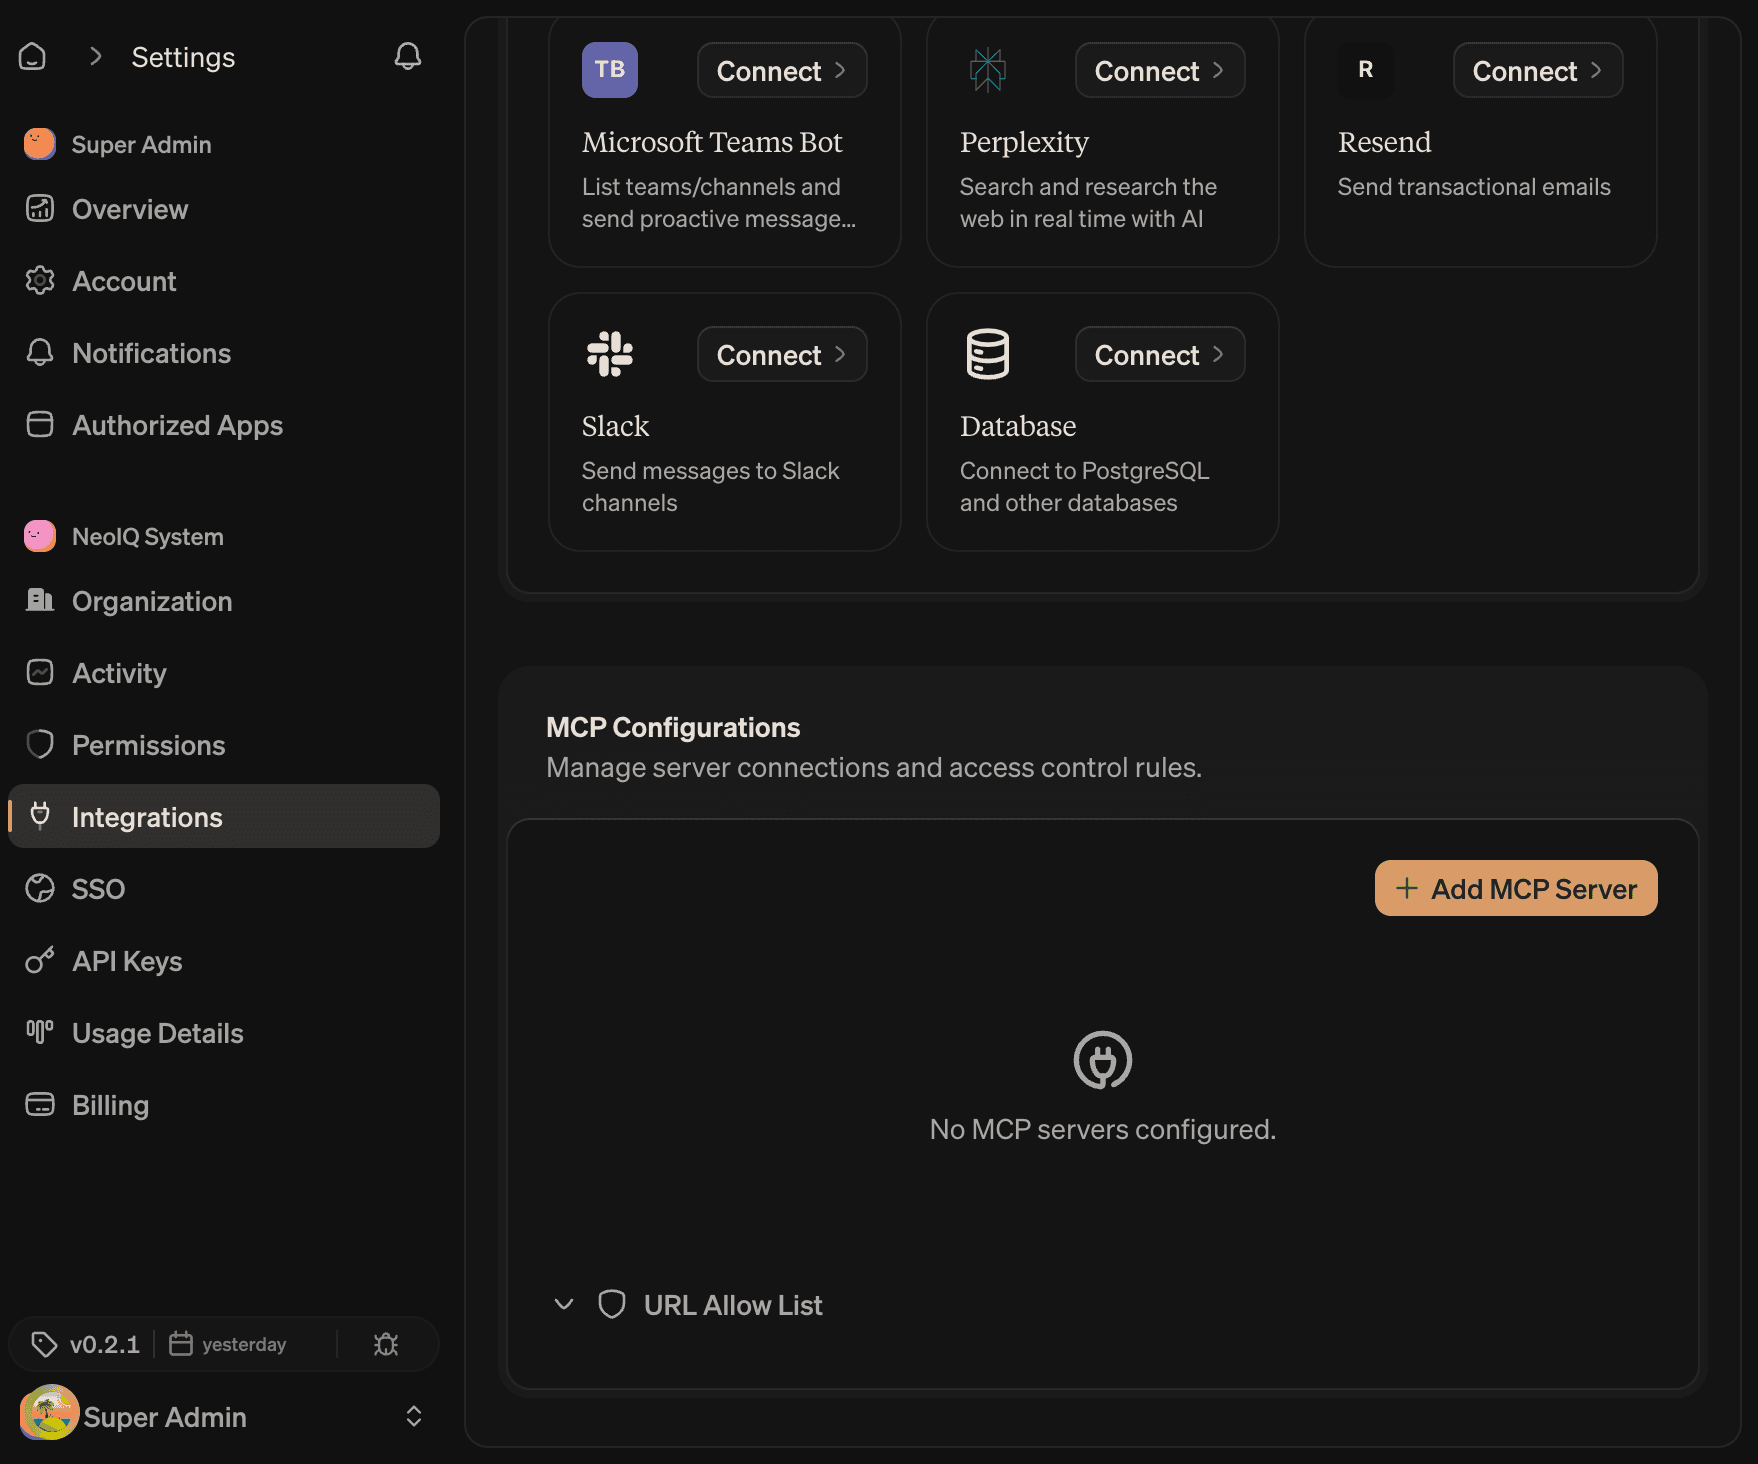Viewport: 1758px width, 1464px height.
Task: Click the 'Search and research the web' description
Action: pyautogui.click(x=1088, y=203)
